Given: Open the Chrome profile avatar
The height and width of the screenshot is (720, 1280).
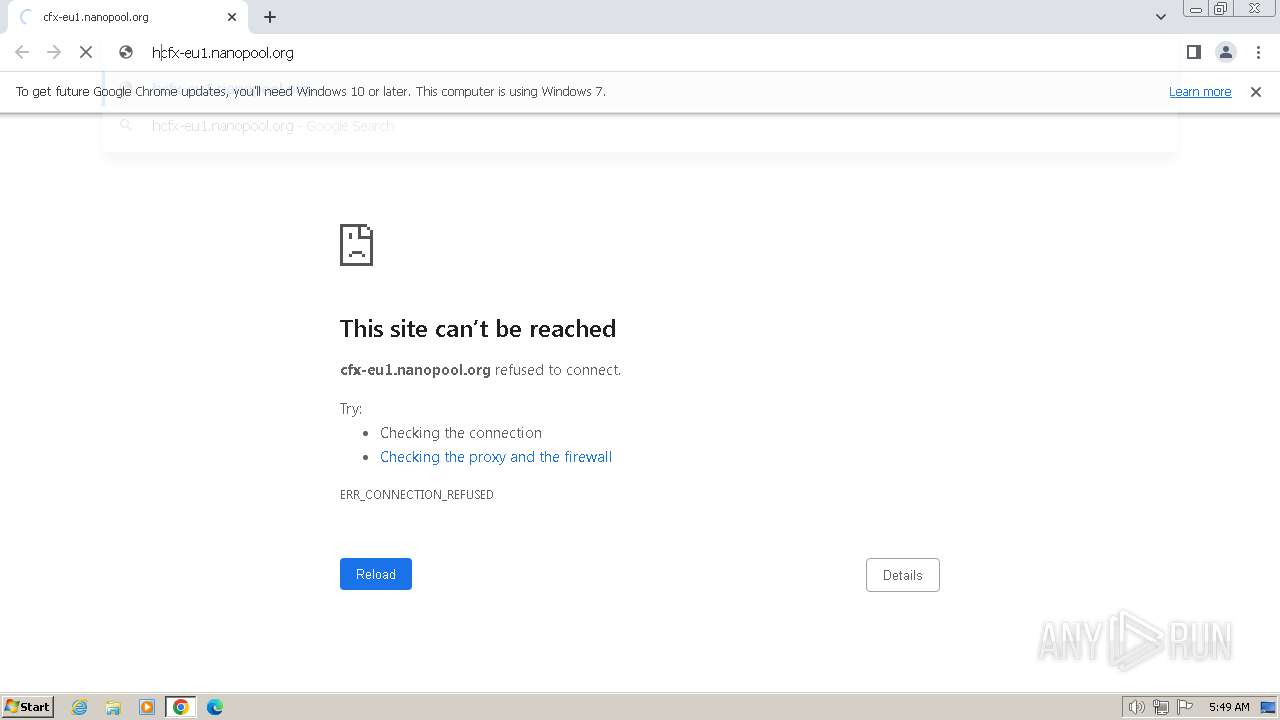Looking at the screenshot, I should pyautogui.click(x=1225, y=52).
